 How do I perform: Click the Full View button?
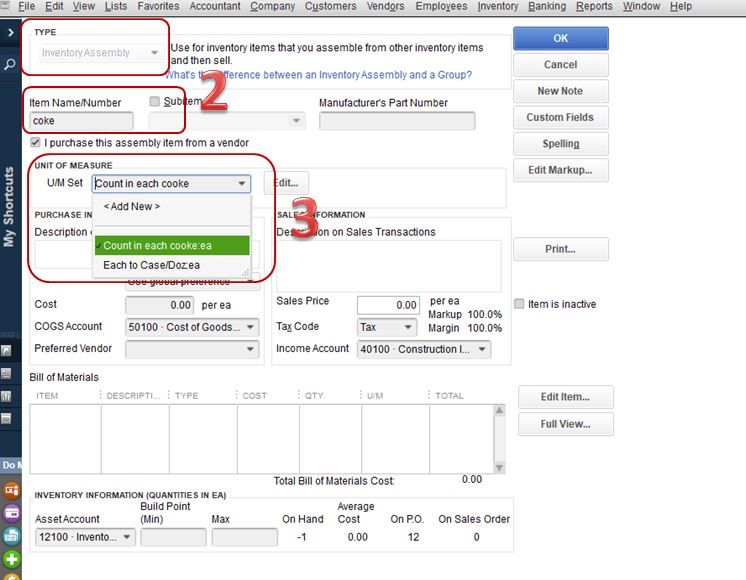coord(565,424)
